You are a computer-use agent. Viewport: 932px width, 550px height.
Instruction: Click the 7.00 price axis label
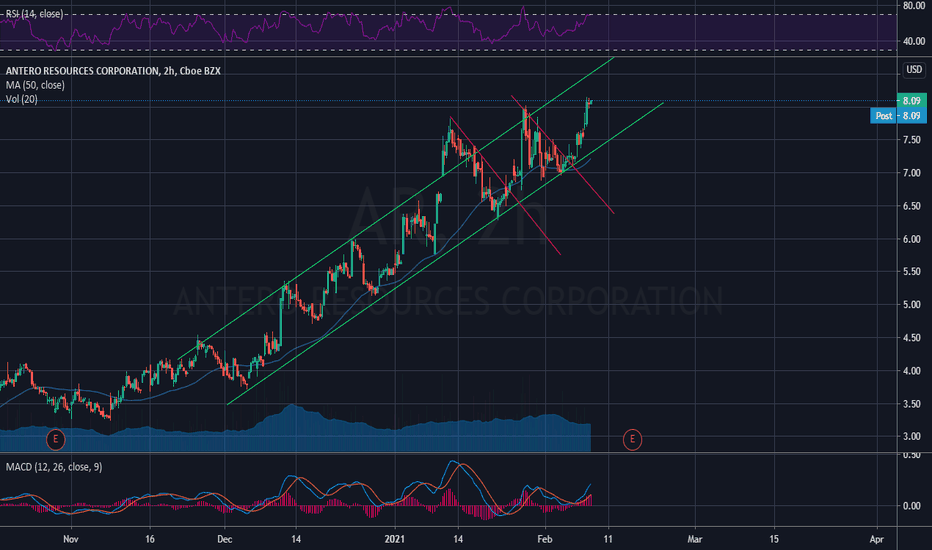(x=911, y=173)
